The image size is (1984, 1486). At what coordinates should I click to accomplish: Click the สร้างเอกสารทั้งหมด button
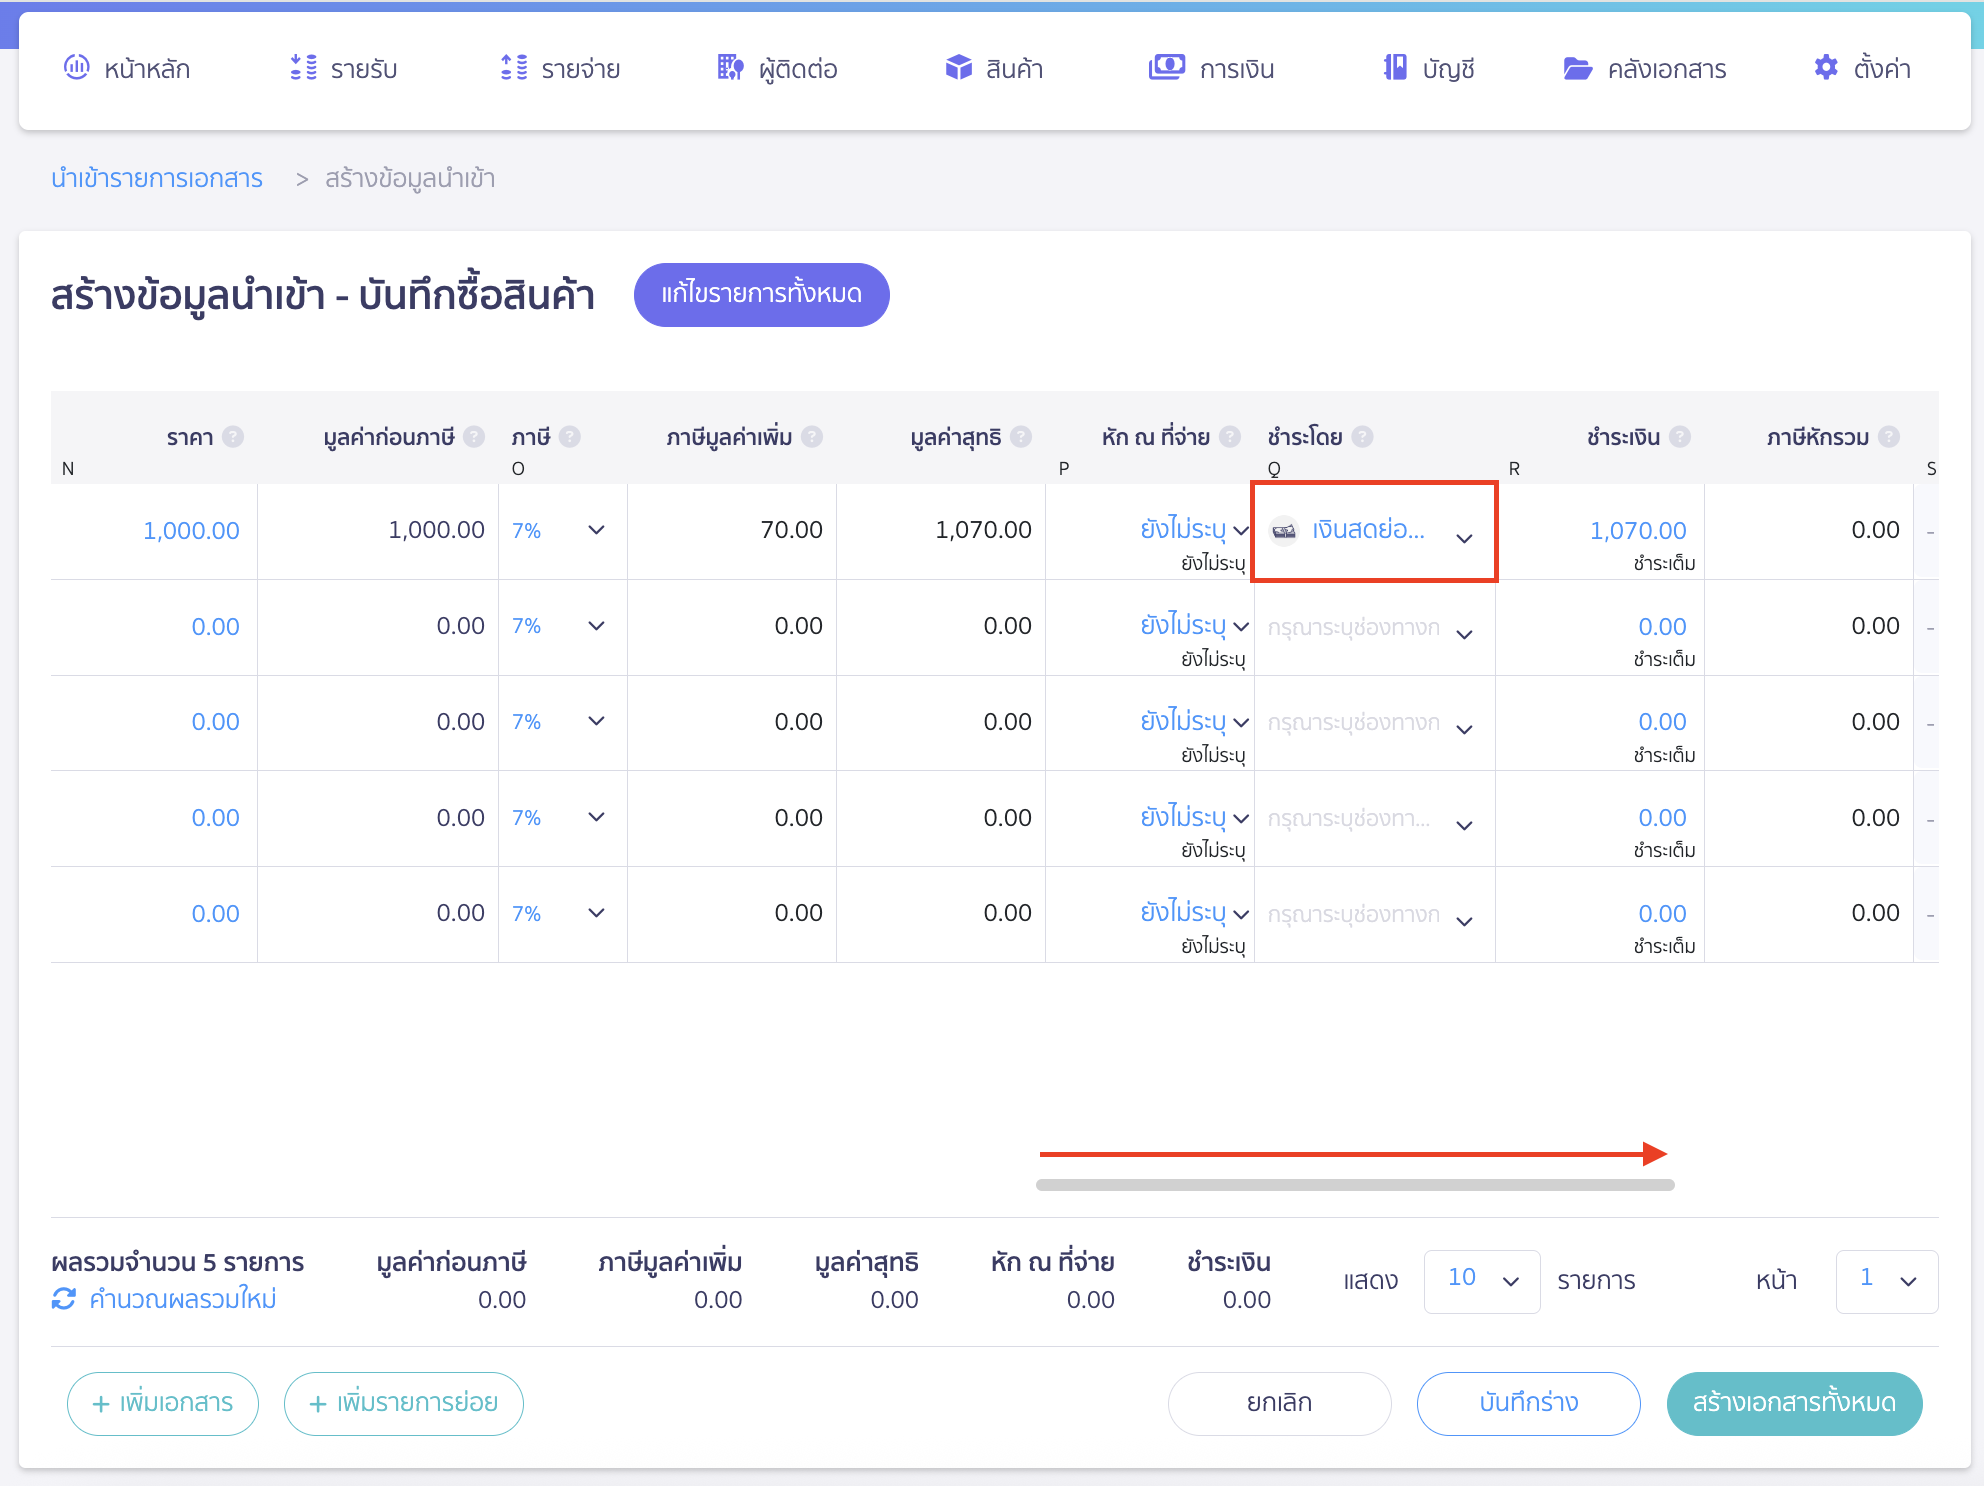pos(1793,1403)
